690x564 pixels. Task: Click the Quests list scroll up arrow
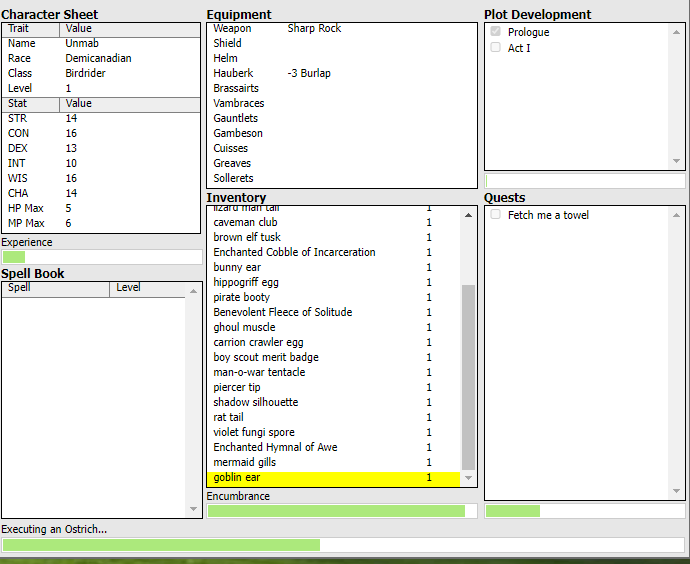677,214
